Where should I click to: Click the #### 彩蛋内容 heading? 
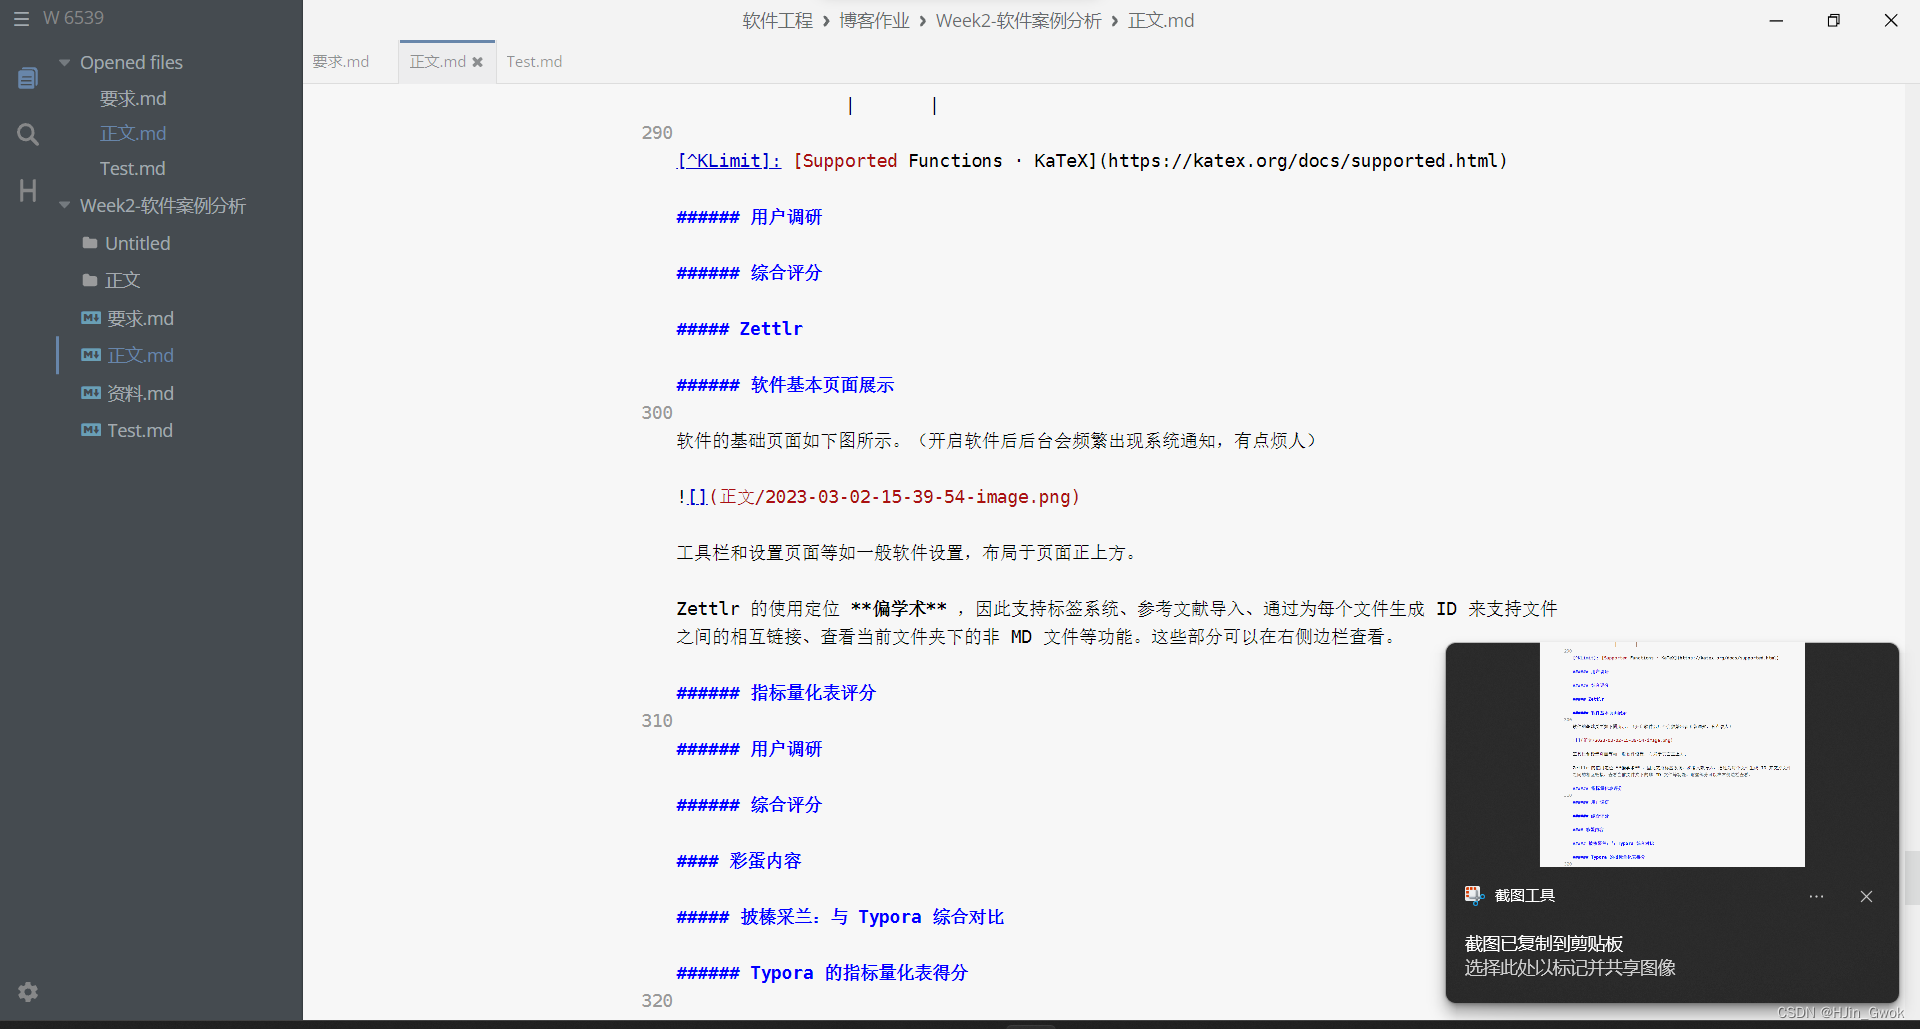point(739,861)
